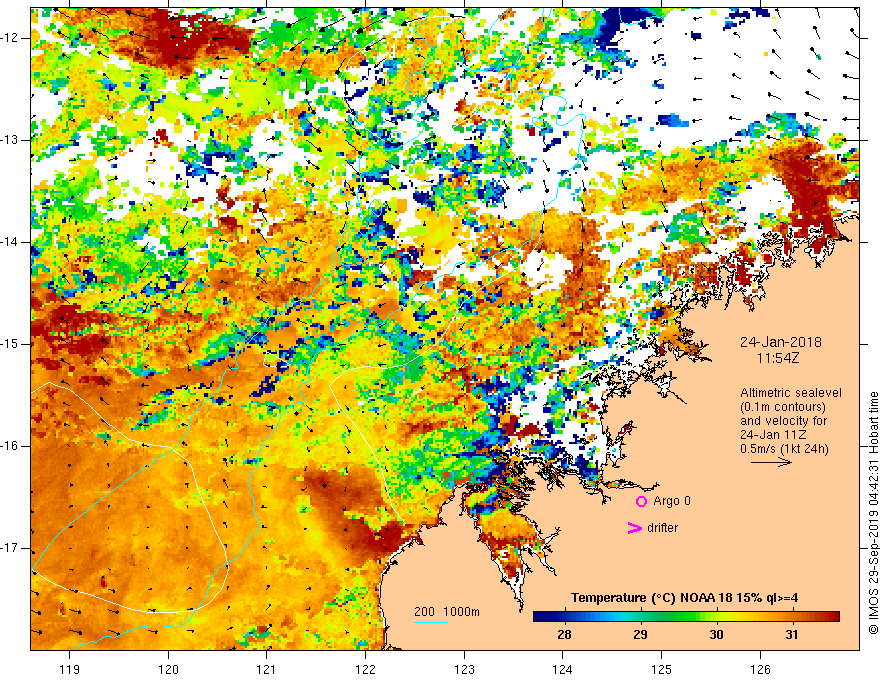Screen dimensions: 880x680
Task: Click the '24-Jan-2018' date text
Action: pos(781,342)
